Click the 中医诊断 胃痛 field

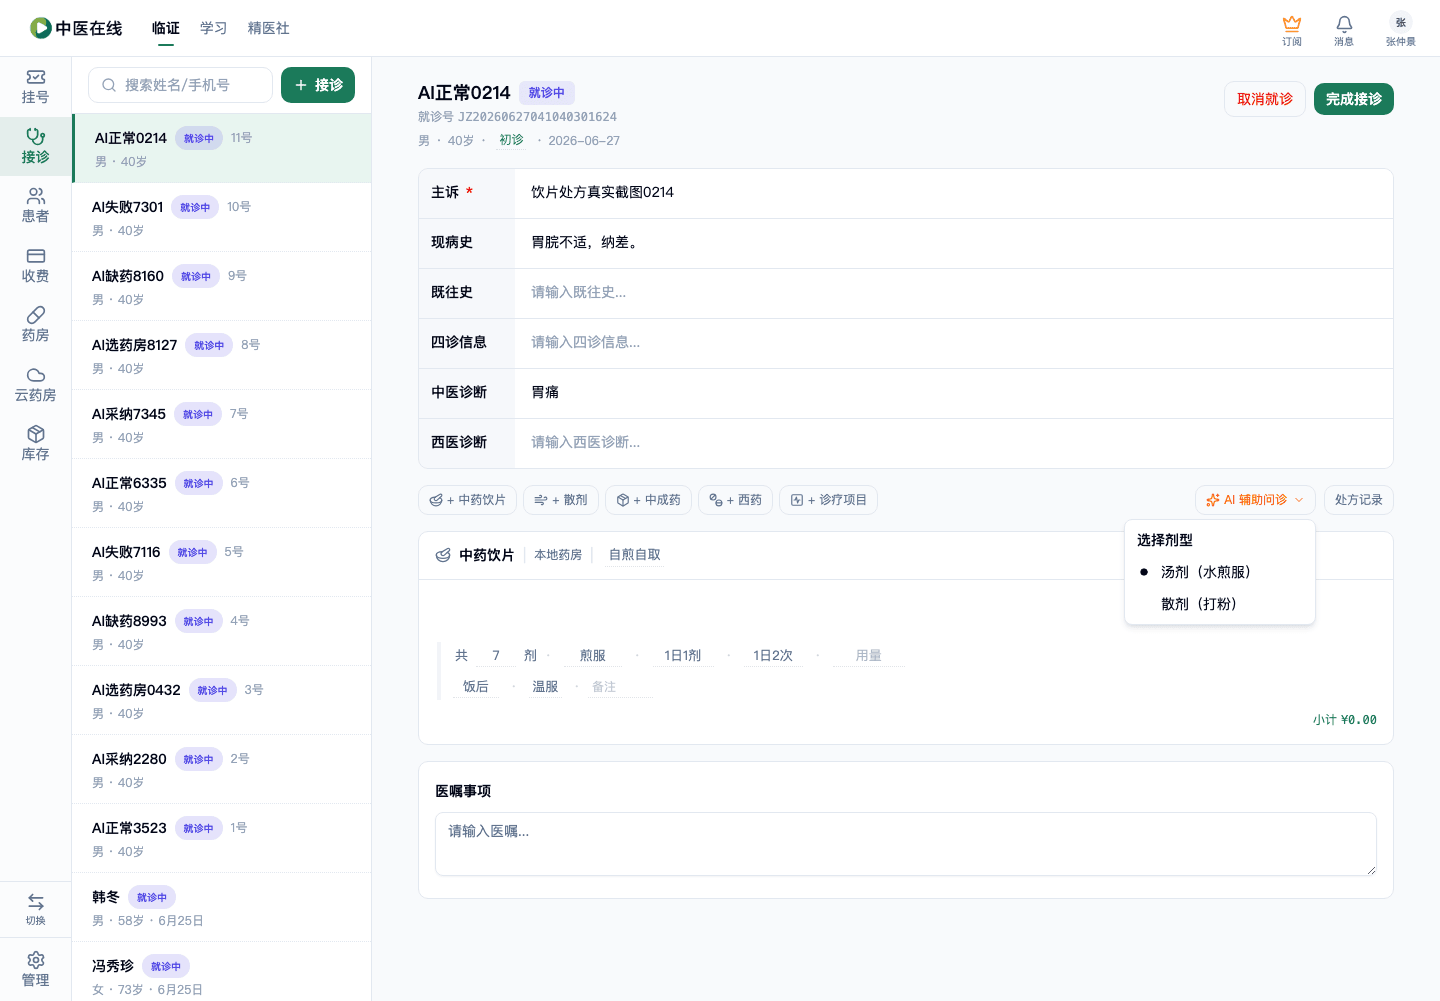coord(954,393)
